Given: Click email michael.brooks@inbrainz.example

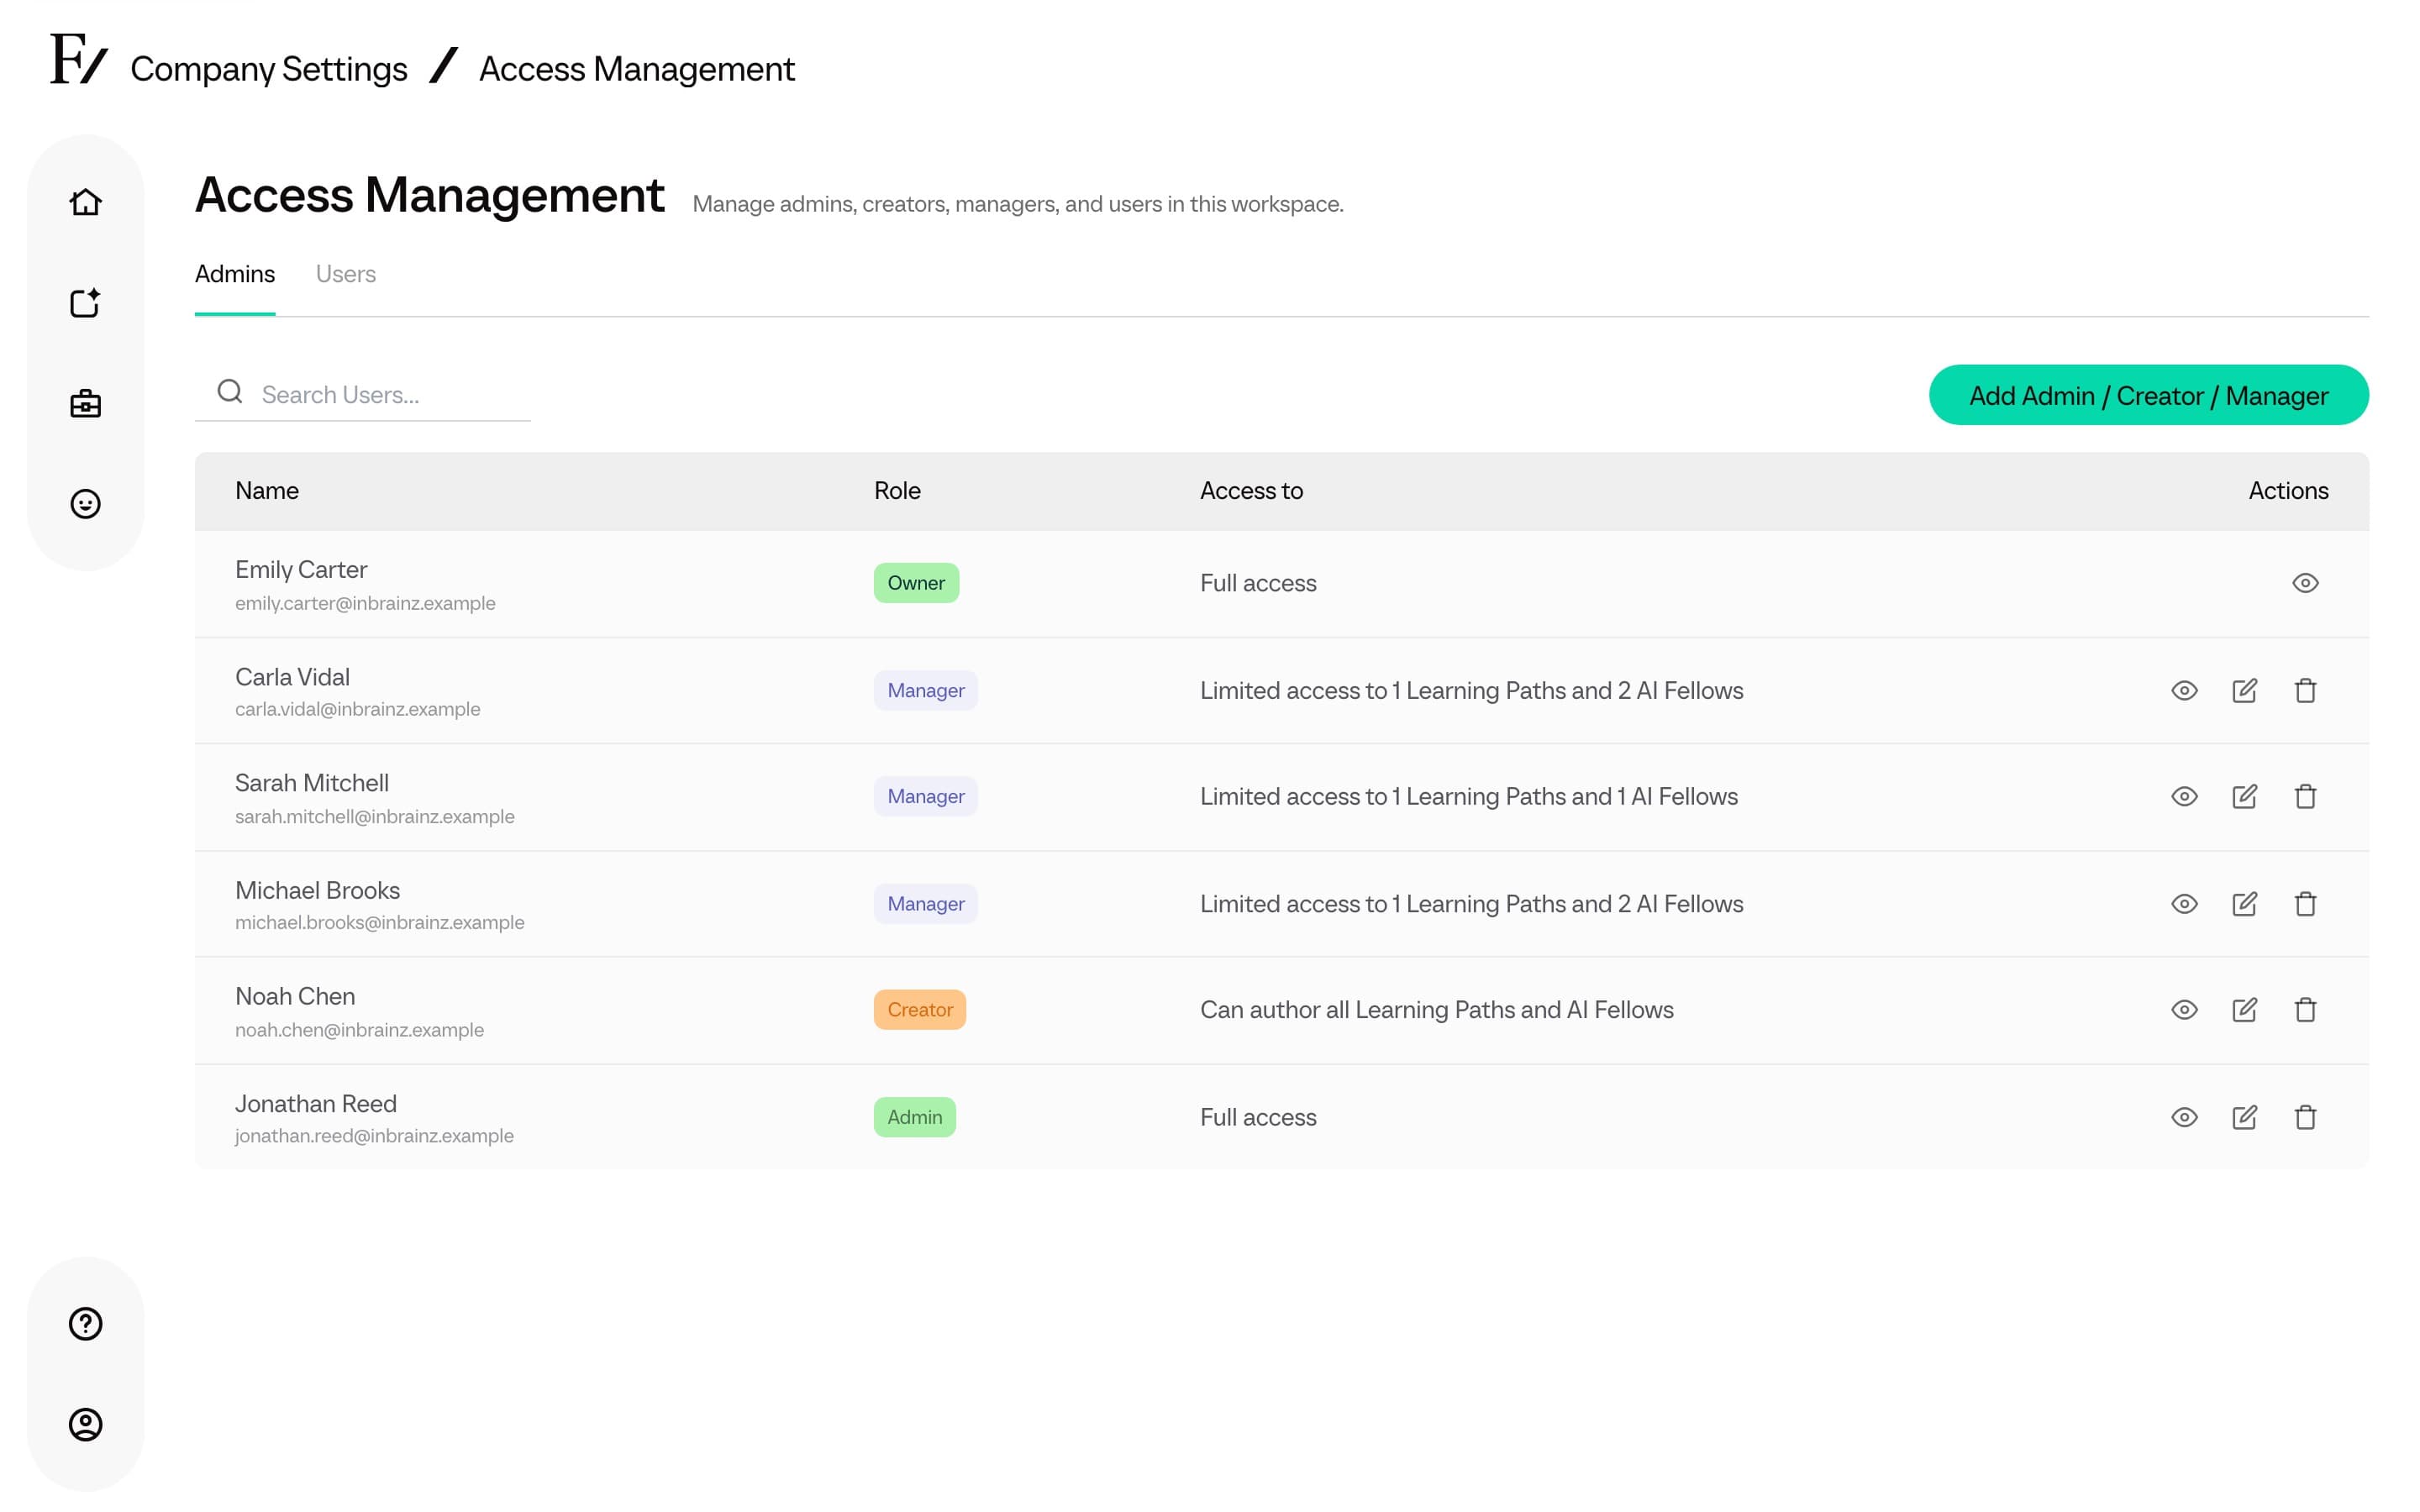Looking at the screenshot, I should tap(380, 922).
